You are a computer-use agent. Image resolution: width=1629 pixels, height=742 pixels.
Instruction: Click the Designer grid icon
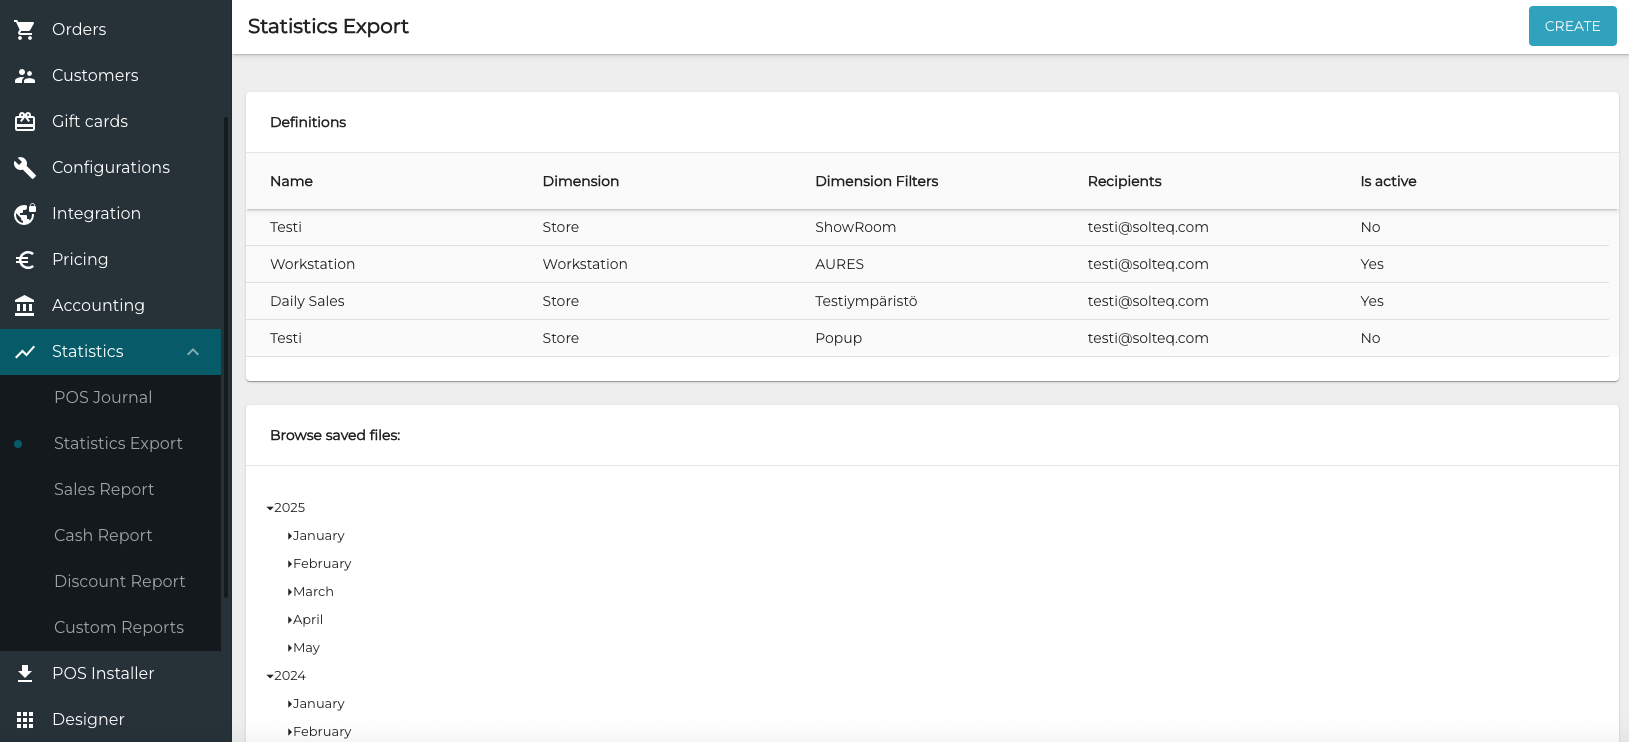pos(25,720)
